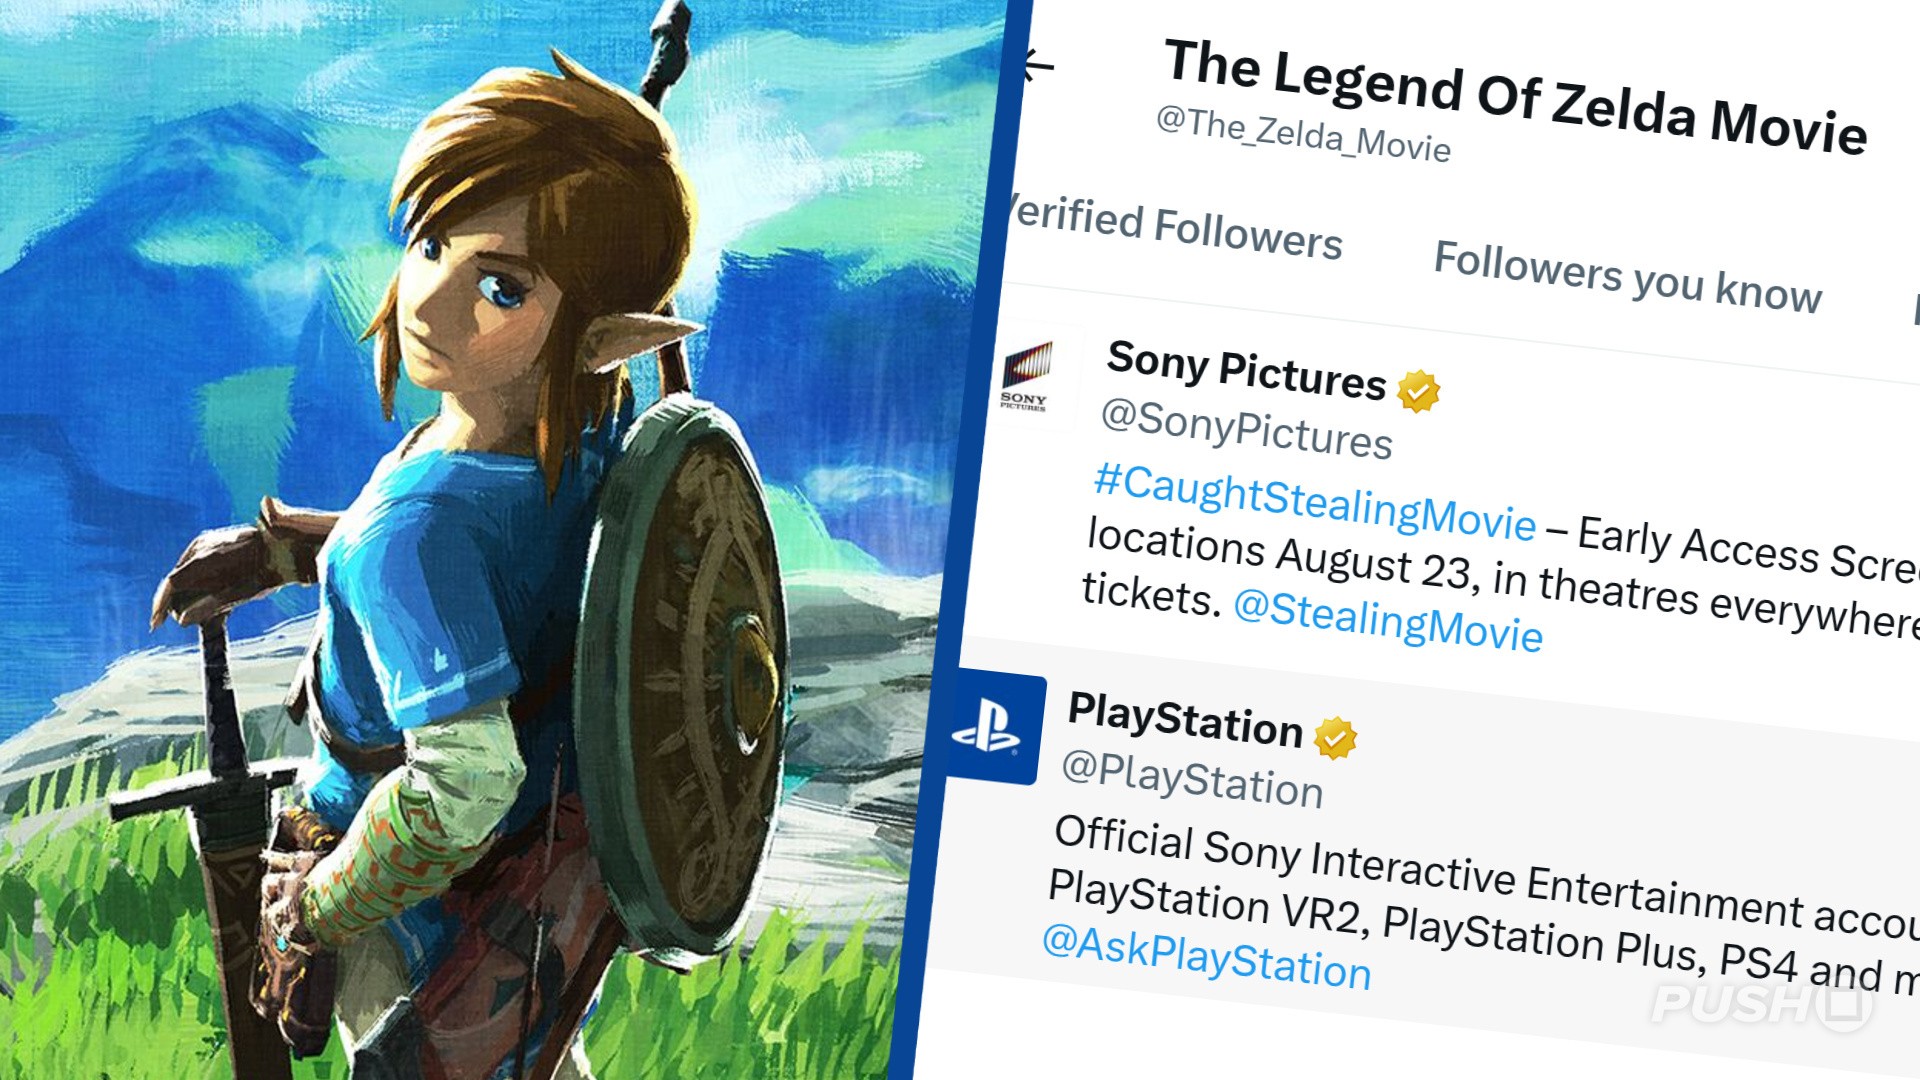1920x1080 pixels.
Task: Select the @SonyPictures handle
Action: tap(1246, 430)
